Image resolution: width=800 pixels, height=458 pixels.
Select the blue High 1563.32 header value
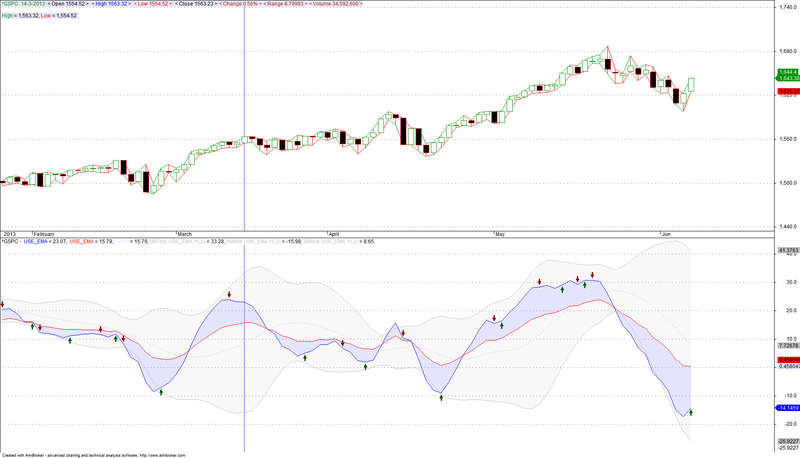112,4
